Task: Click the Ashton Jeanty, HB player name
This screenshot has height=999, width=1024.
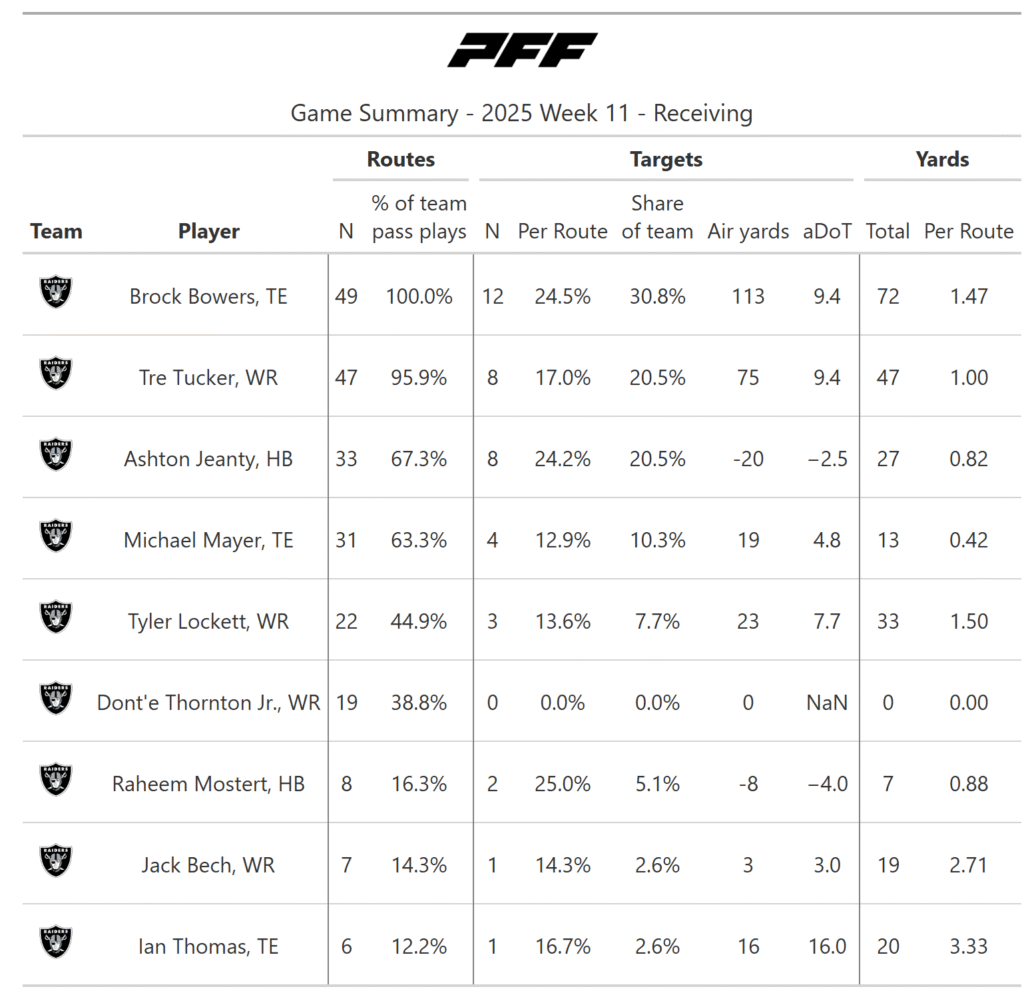Action: 208,459
